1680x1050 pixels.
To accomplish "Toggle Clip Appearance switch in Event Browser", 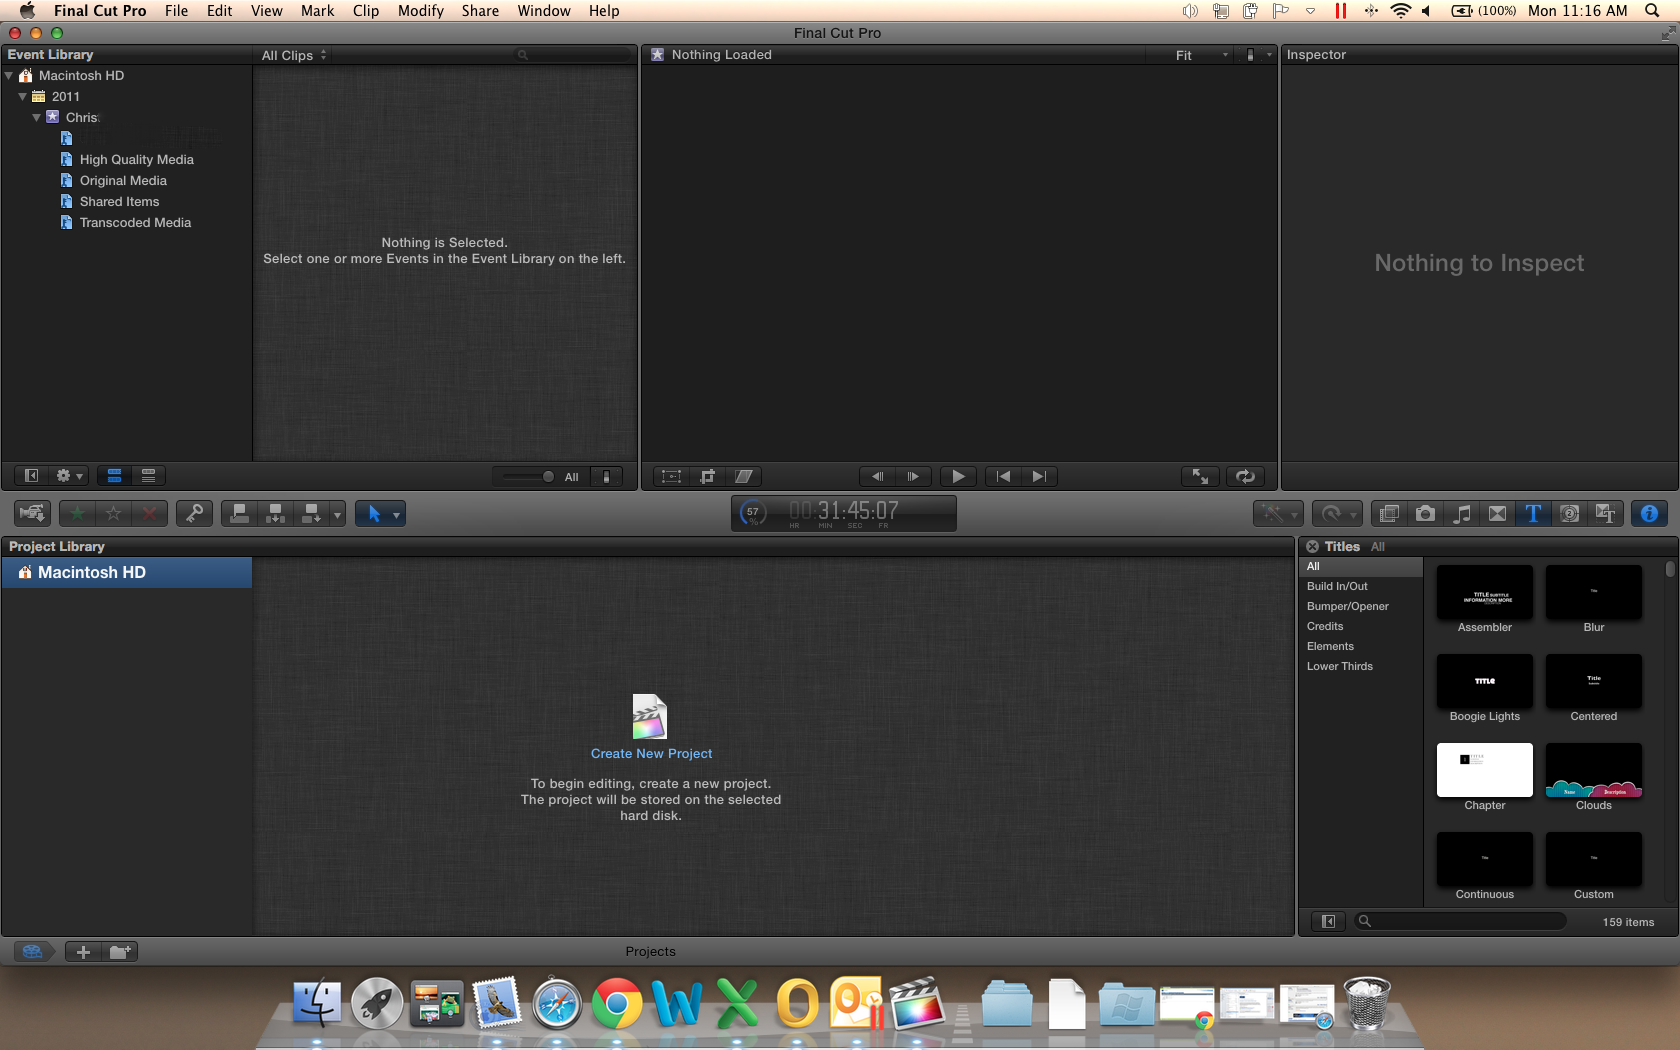I will (606, 476).
